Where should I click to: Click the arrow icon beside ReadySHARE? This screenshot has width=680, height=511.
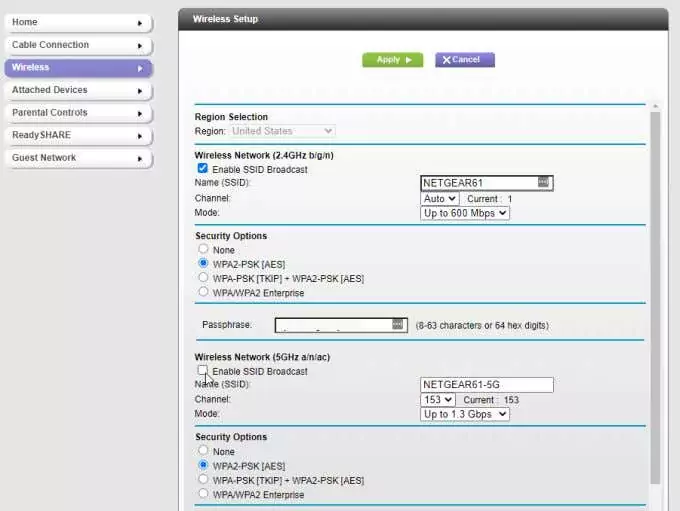(x=139, y=135)
